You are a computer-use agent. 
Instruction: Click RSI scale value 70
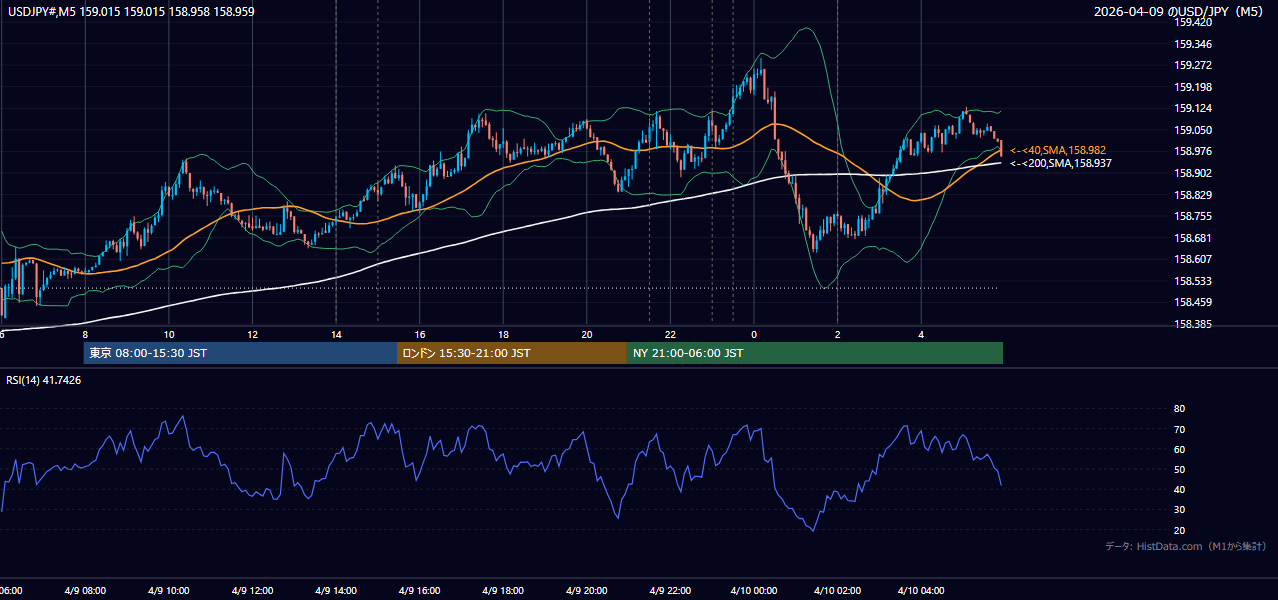click(1179, 429)
